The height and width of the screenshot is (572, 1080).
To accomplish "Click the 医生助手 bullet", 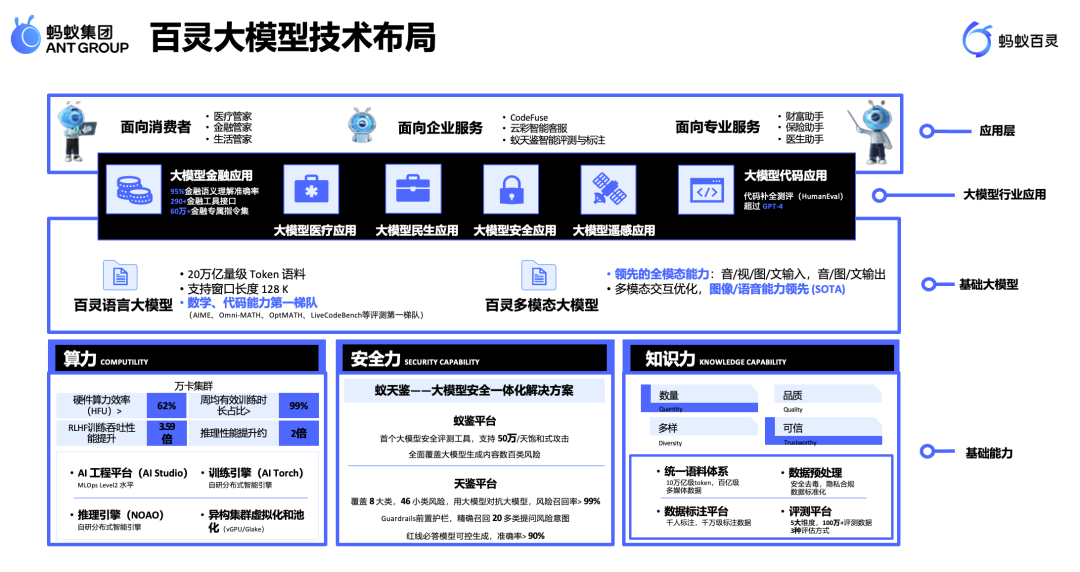I will pos(801,139).
